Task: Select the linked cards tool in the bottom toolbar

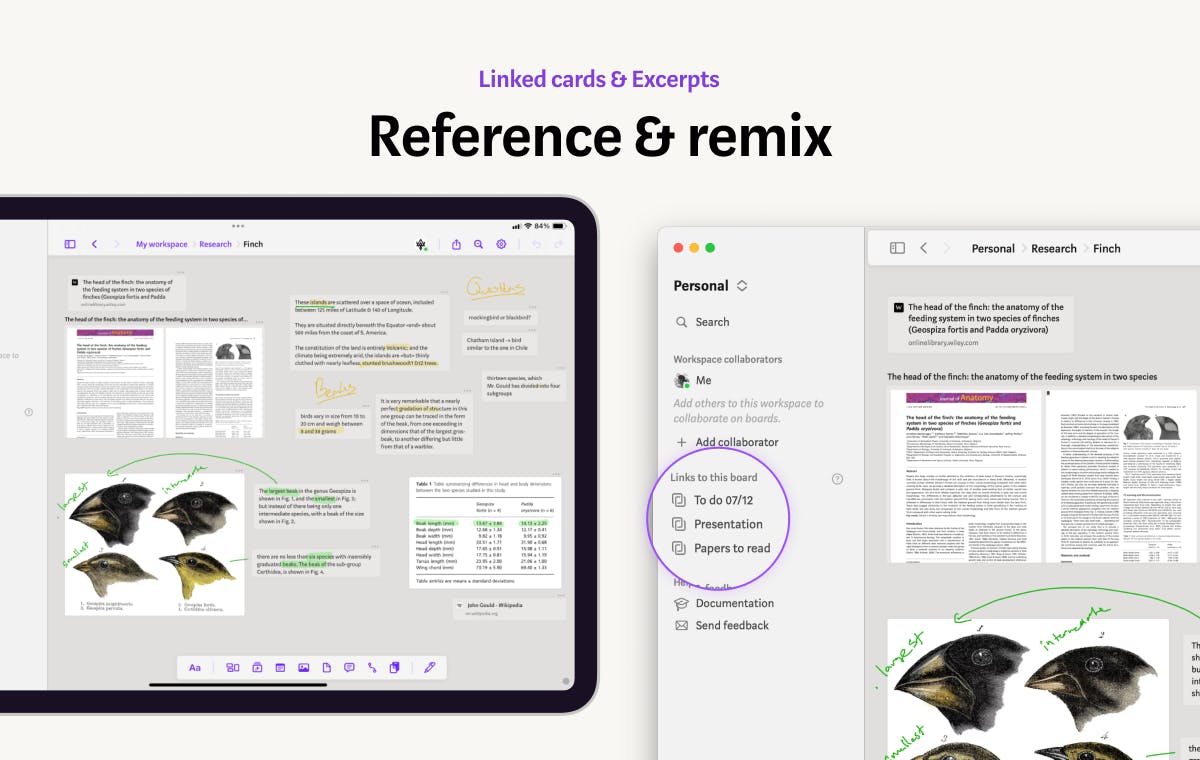Action: point(395,667)
